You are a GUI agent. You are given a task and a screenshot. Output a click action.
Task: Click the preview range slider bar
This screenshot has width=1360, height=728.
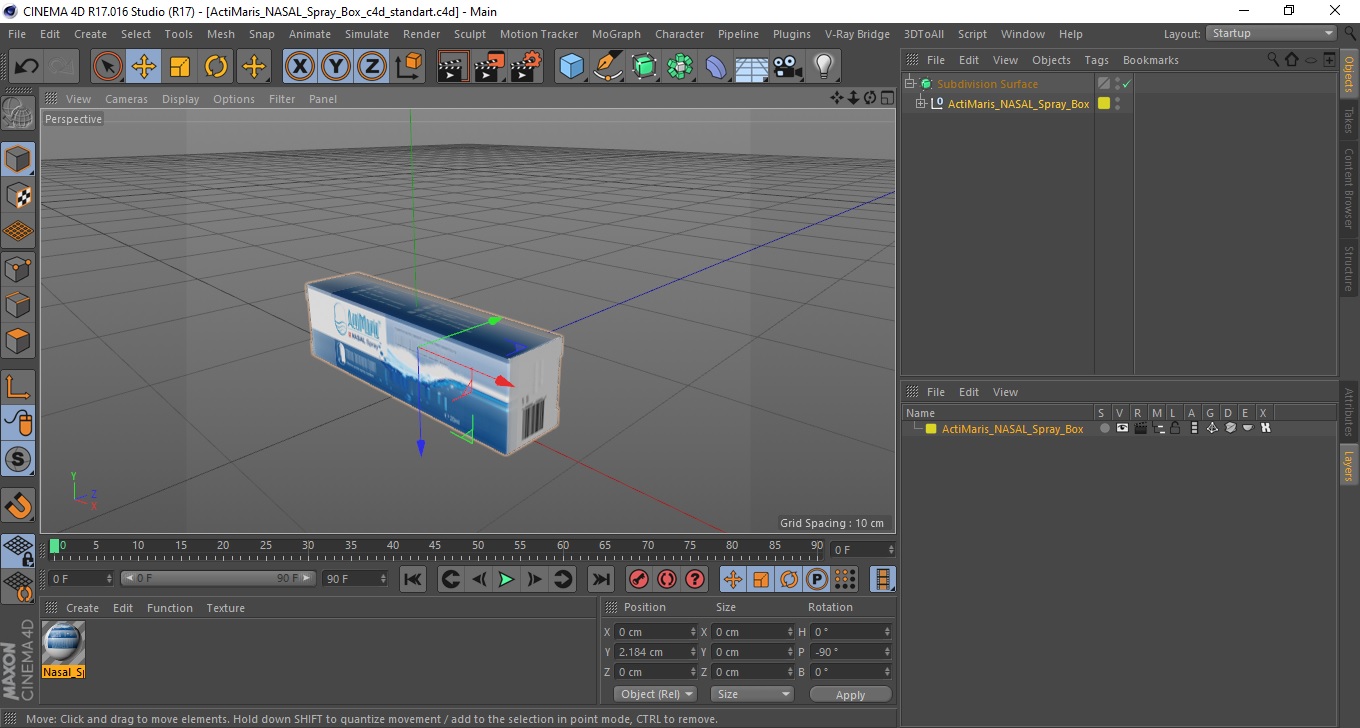click(x=218, y=578)
